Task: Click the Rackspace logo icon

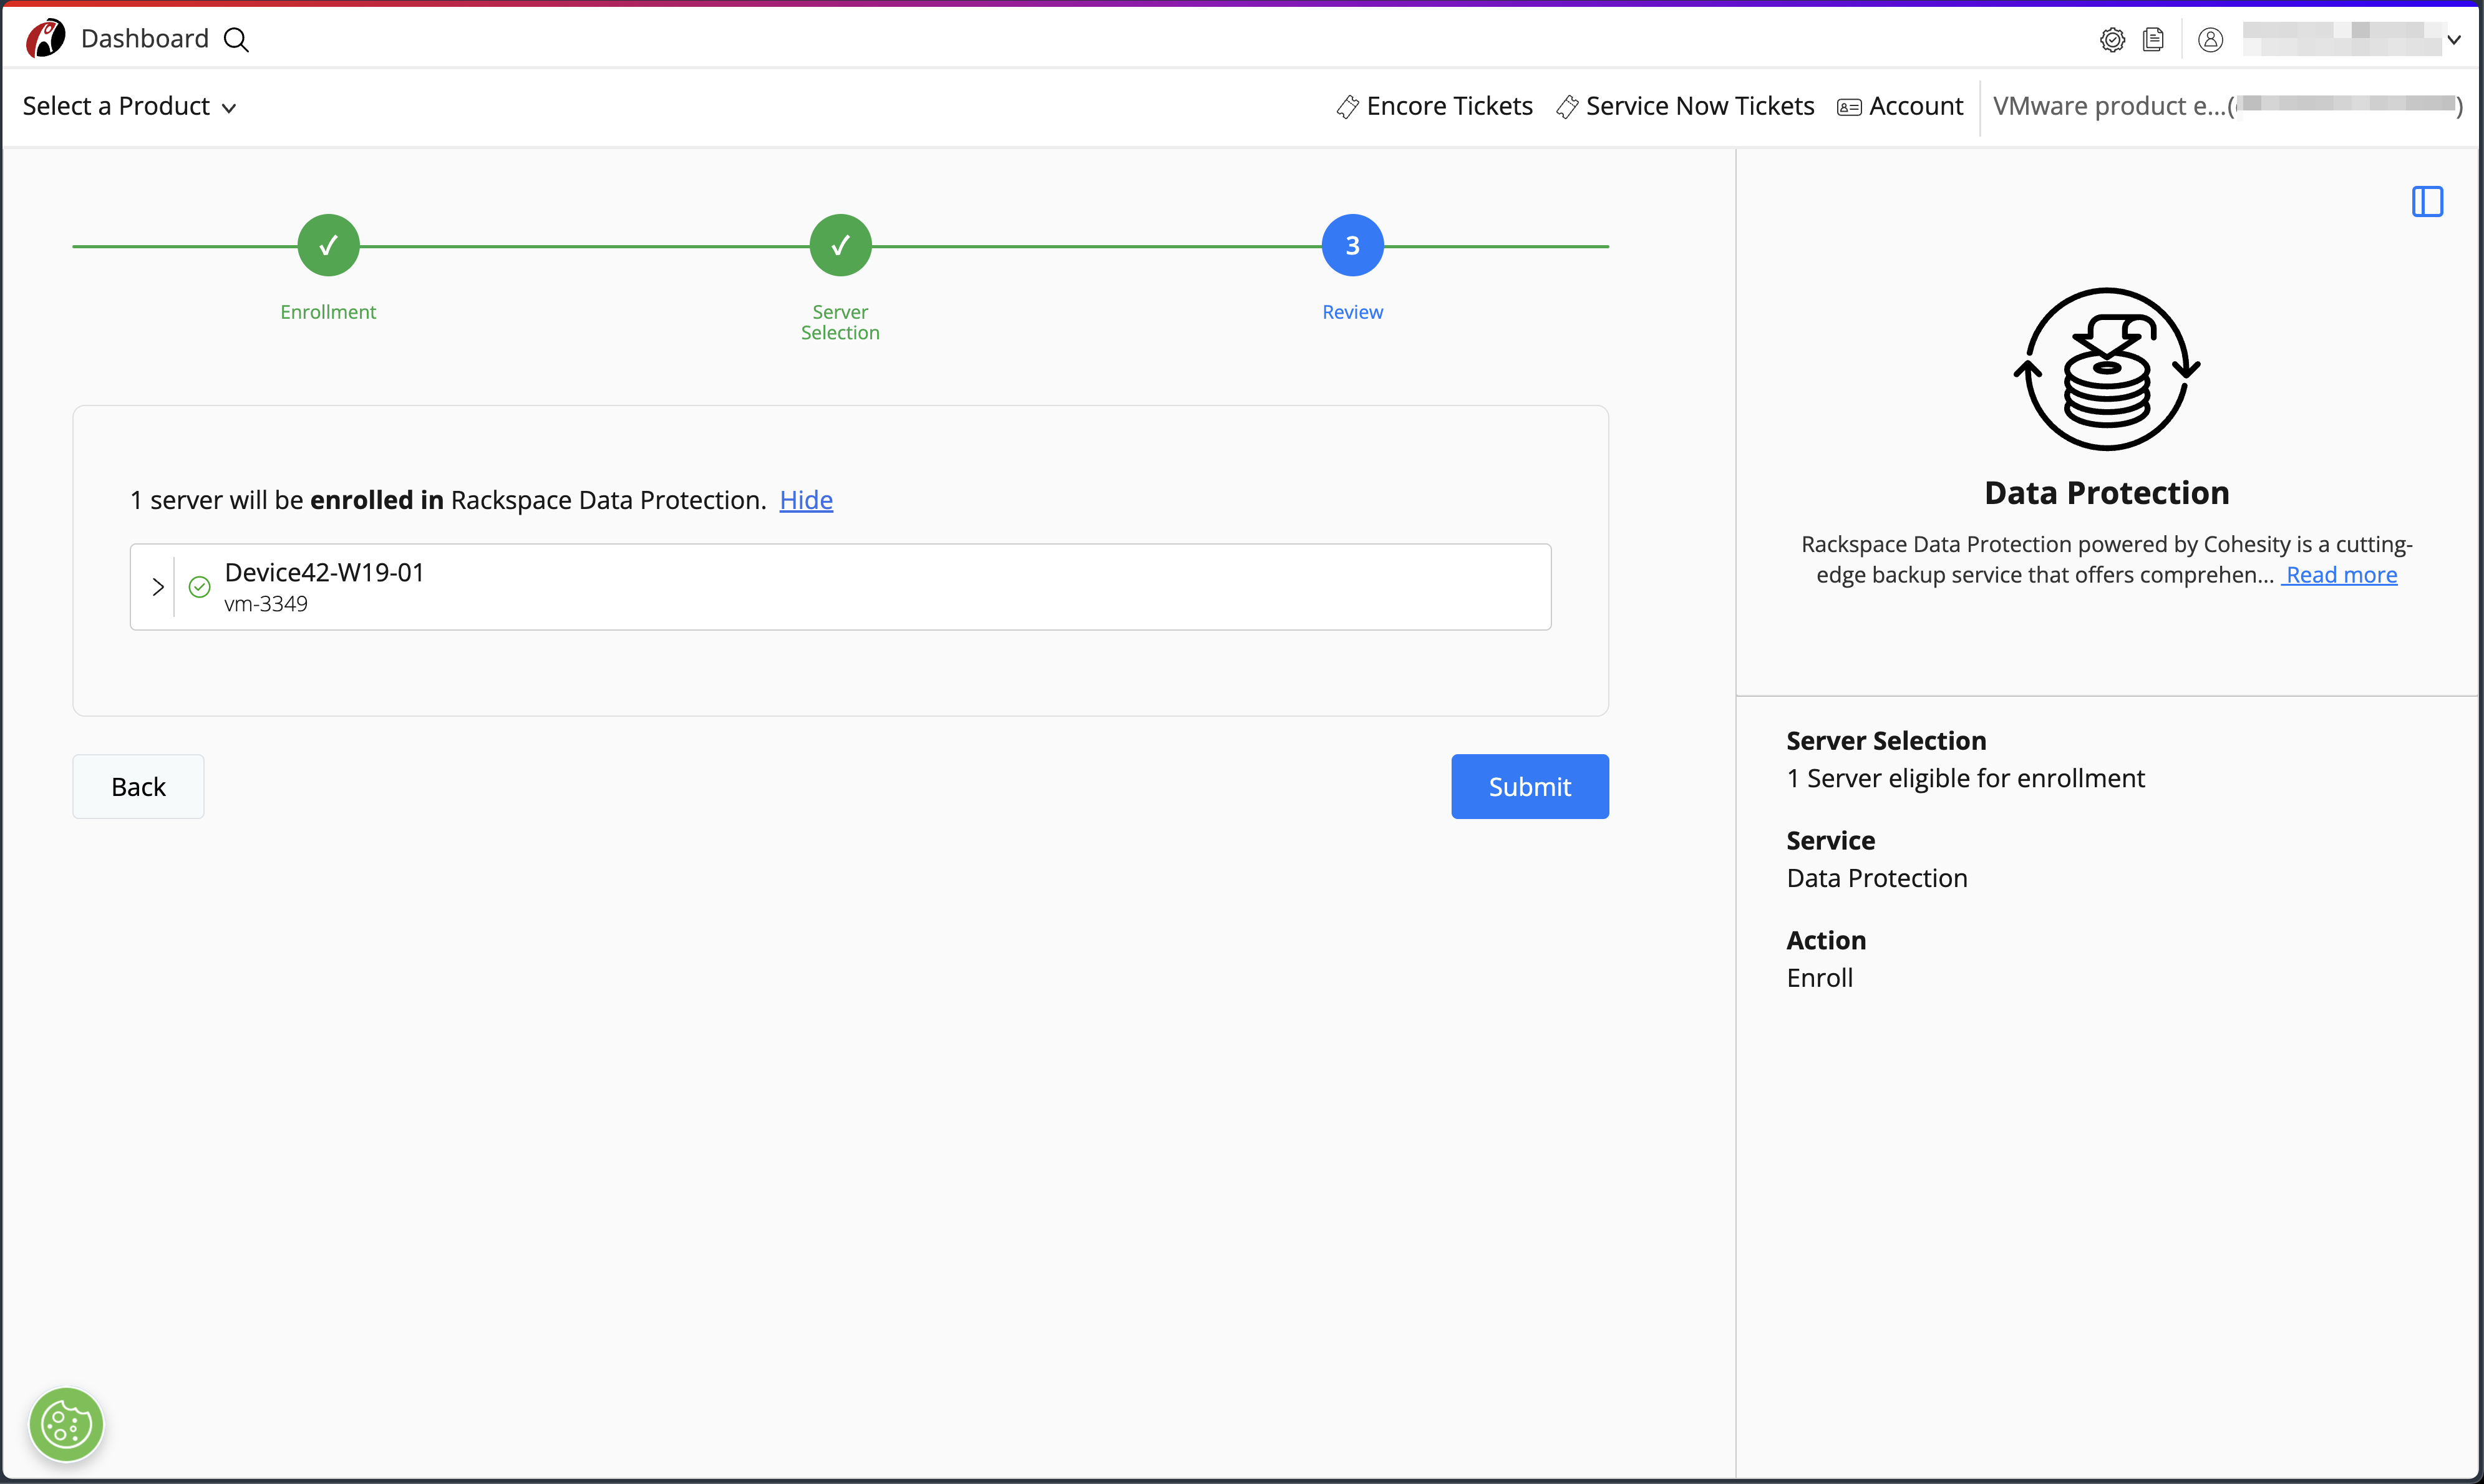Action: point(45,39)
